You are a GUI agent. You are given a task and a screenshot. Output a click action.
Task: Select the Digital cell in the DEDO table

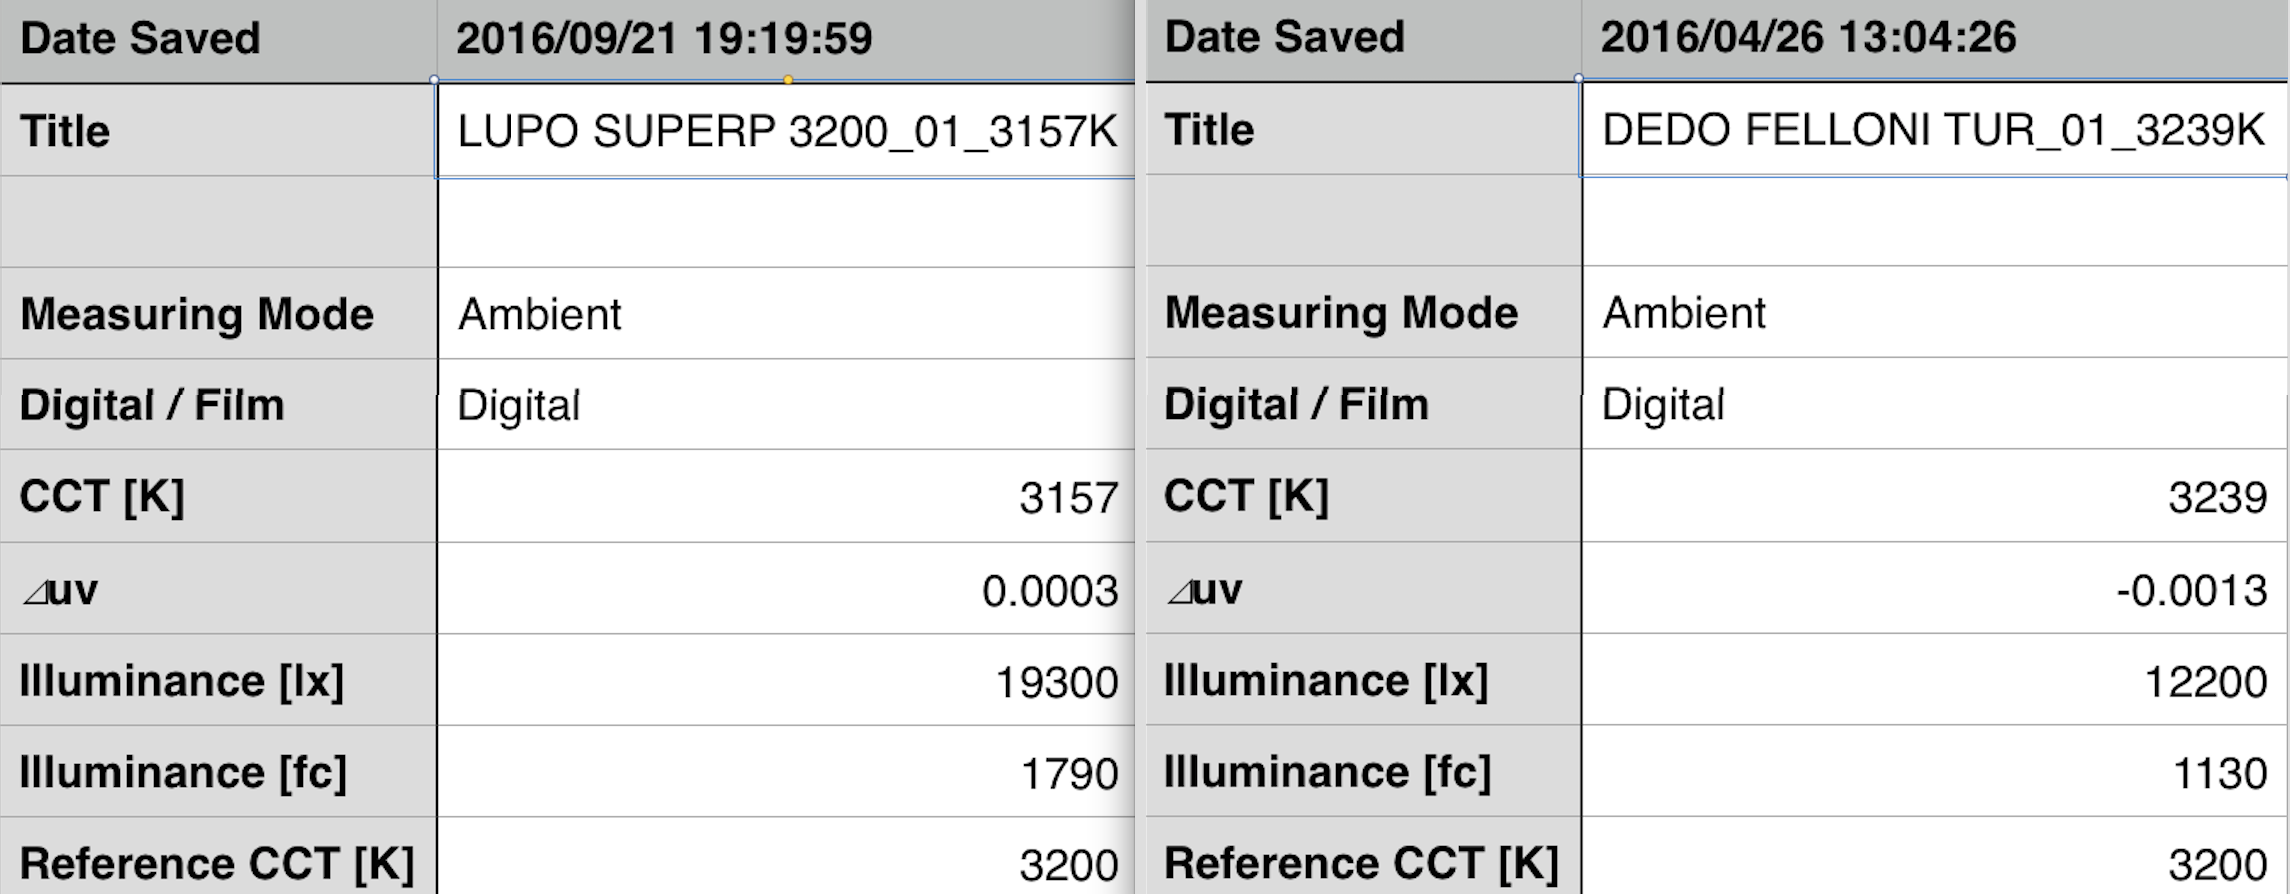1663,405
